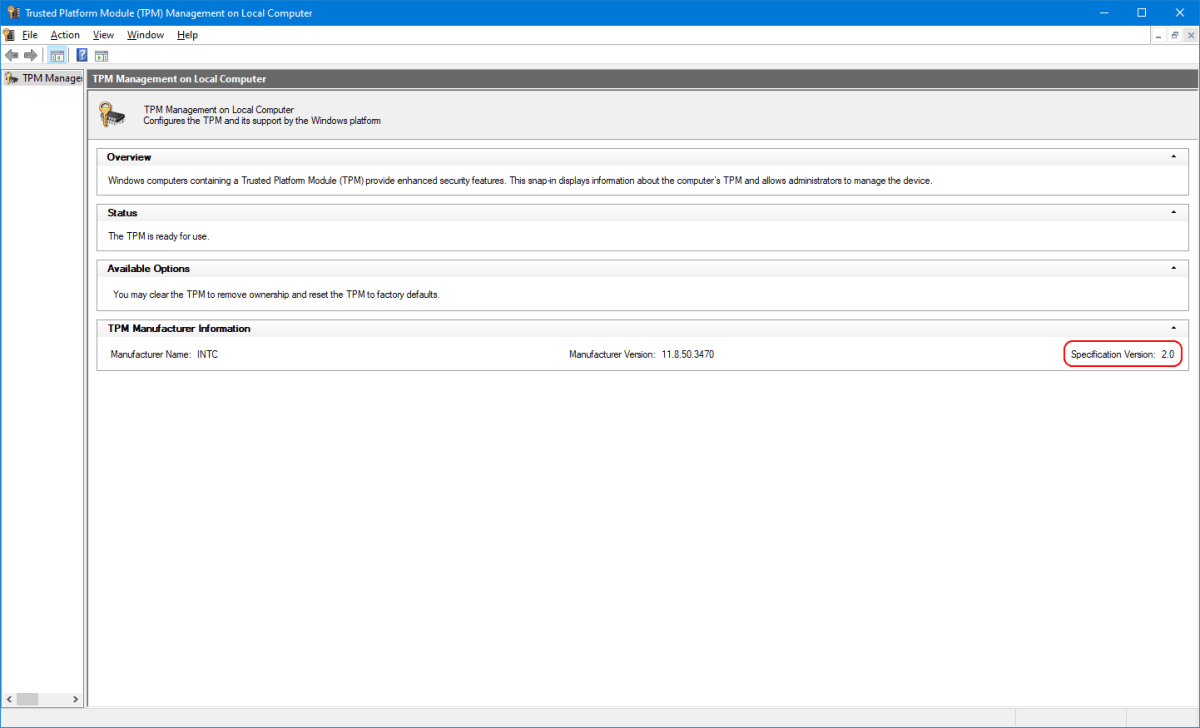1200x728 pixels.
Task: Open Help using the question mark toolbar icon
Action: pyautogui.click(x=82, y=55)
